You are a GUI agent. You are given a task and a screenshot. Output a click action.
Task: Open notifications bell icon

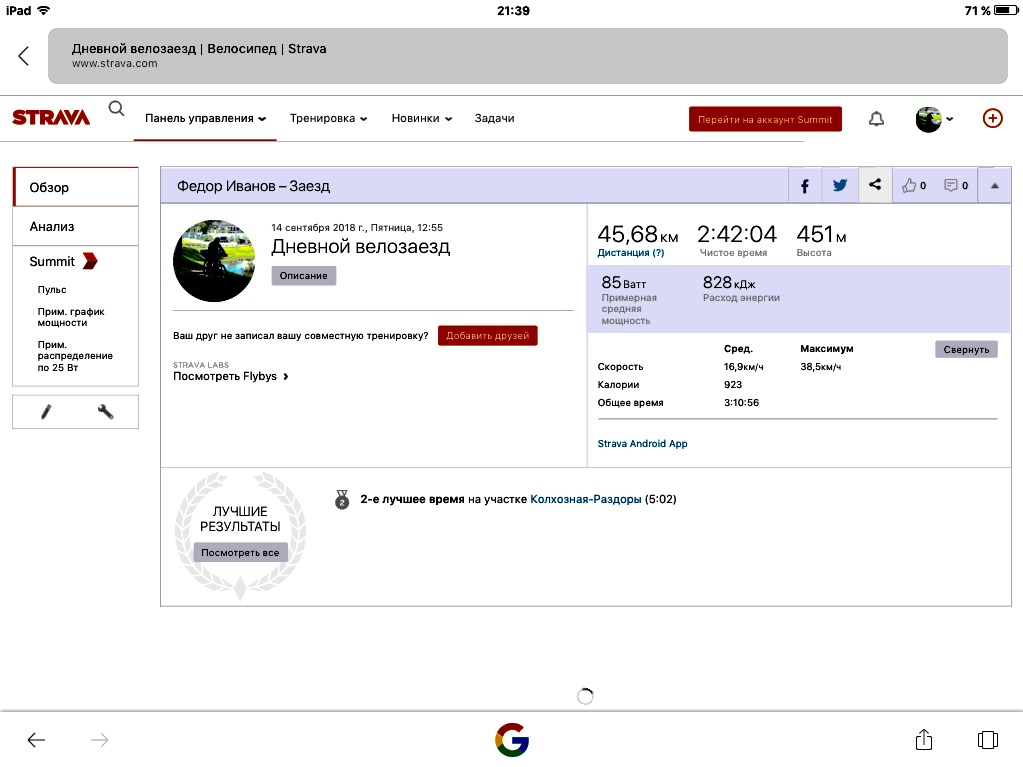(x=876, y=119)
